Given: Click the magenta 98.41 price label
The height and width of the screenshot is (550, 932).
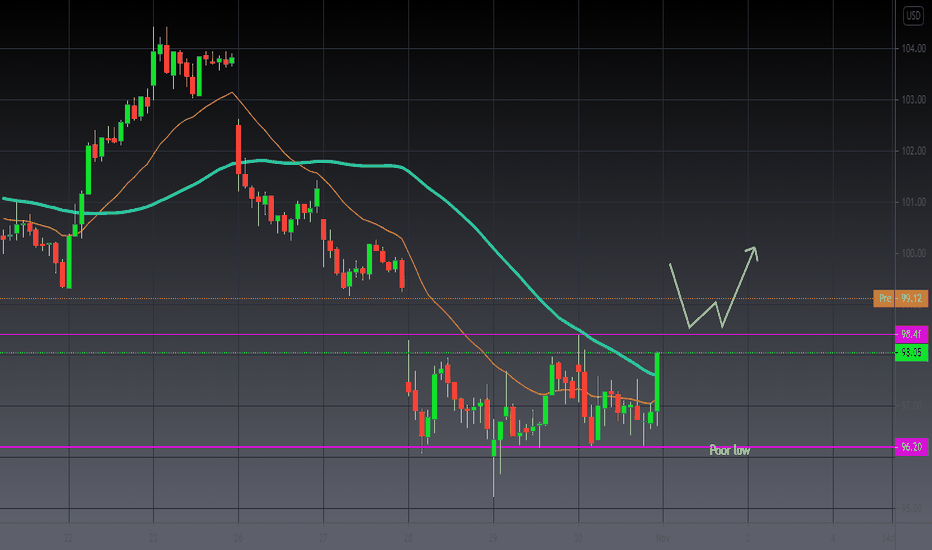Looking at the screenshot, I should coord(911,334).
